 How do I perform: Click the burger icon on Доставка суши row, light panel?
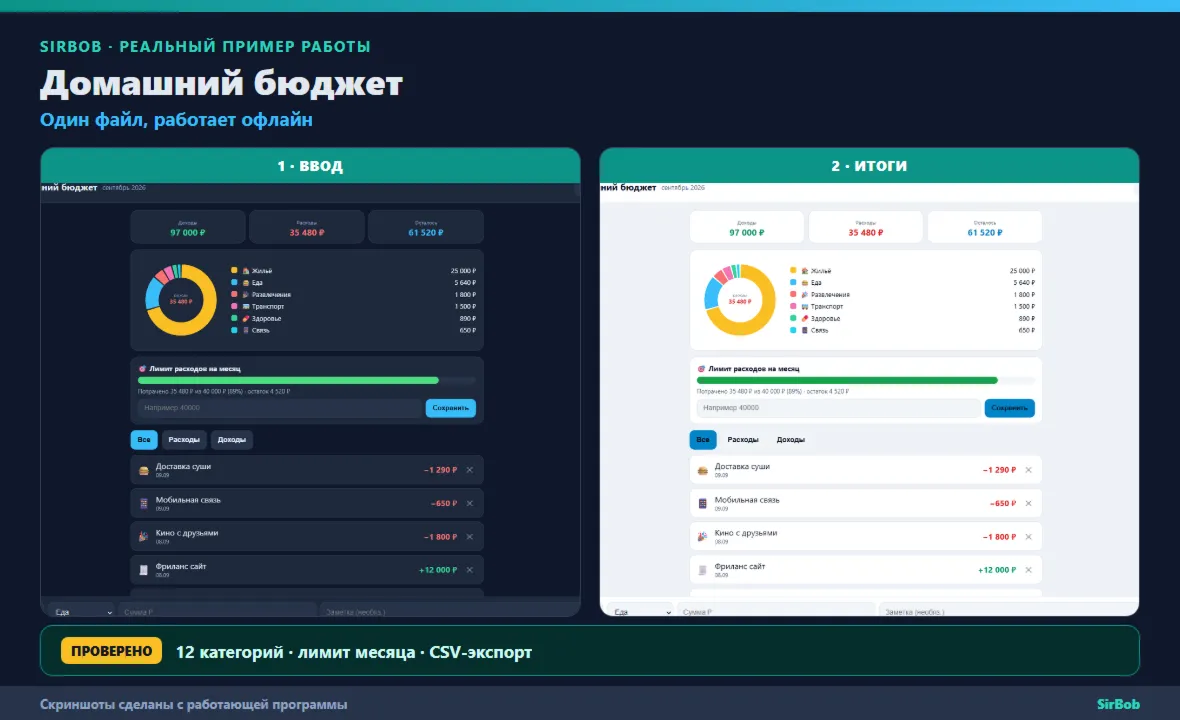(x=702, y=470)
